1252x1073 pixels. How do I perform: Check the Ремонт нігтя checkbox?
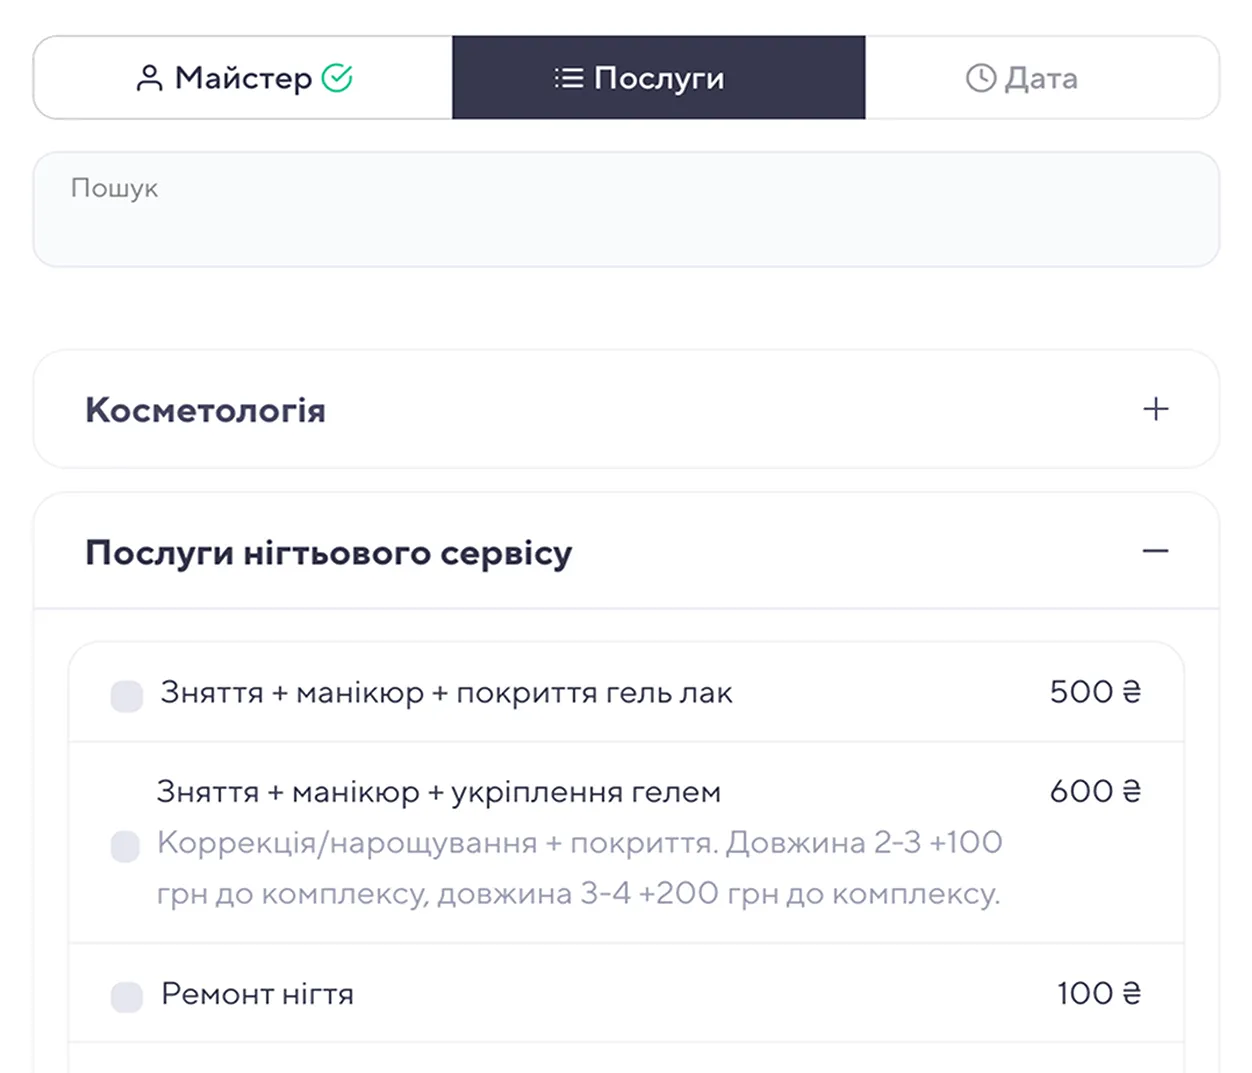(x=127, y=997)
